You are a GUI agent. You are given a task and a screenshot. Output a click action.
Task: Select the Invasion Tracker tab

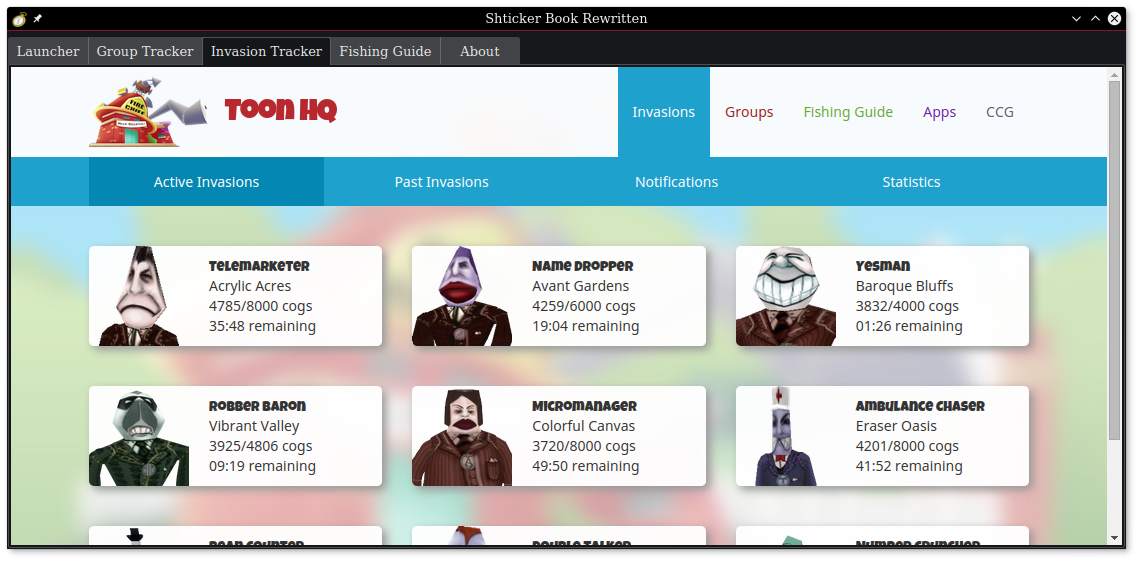pyautogui.click(x=267, y=52)
